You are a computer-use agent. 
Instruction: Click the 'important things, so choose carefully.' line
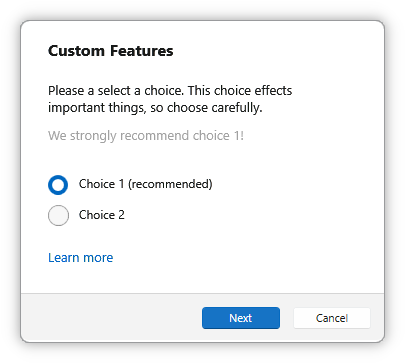tap(155, 108)
